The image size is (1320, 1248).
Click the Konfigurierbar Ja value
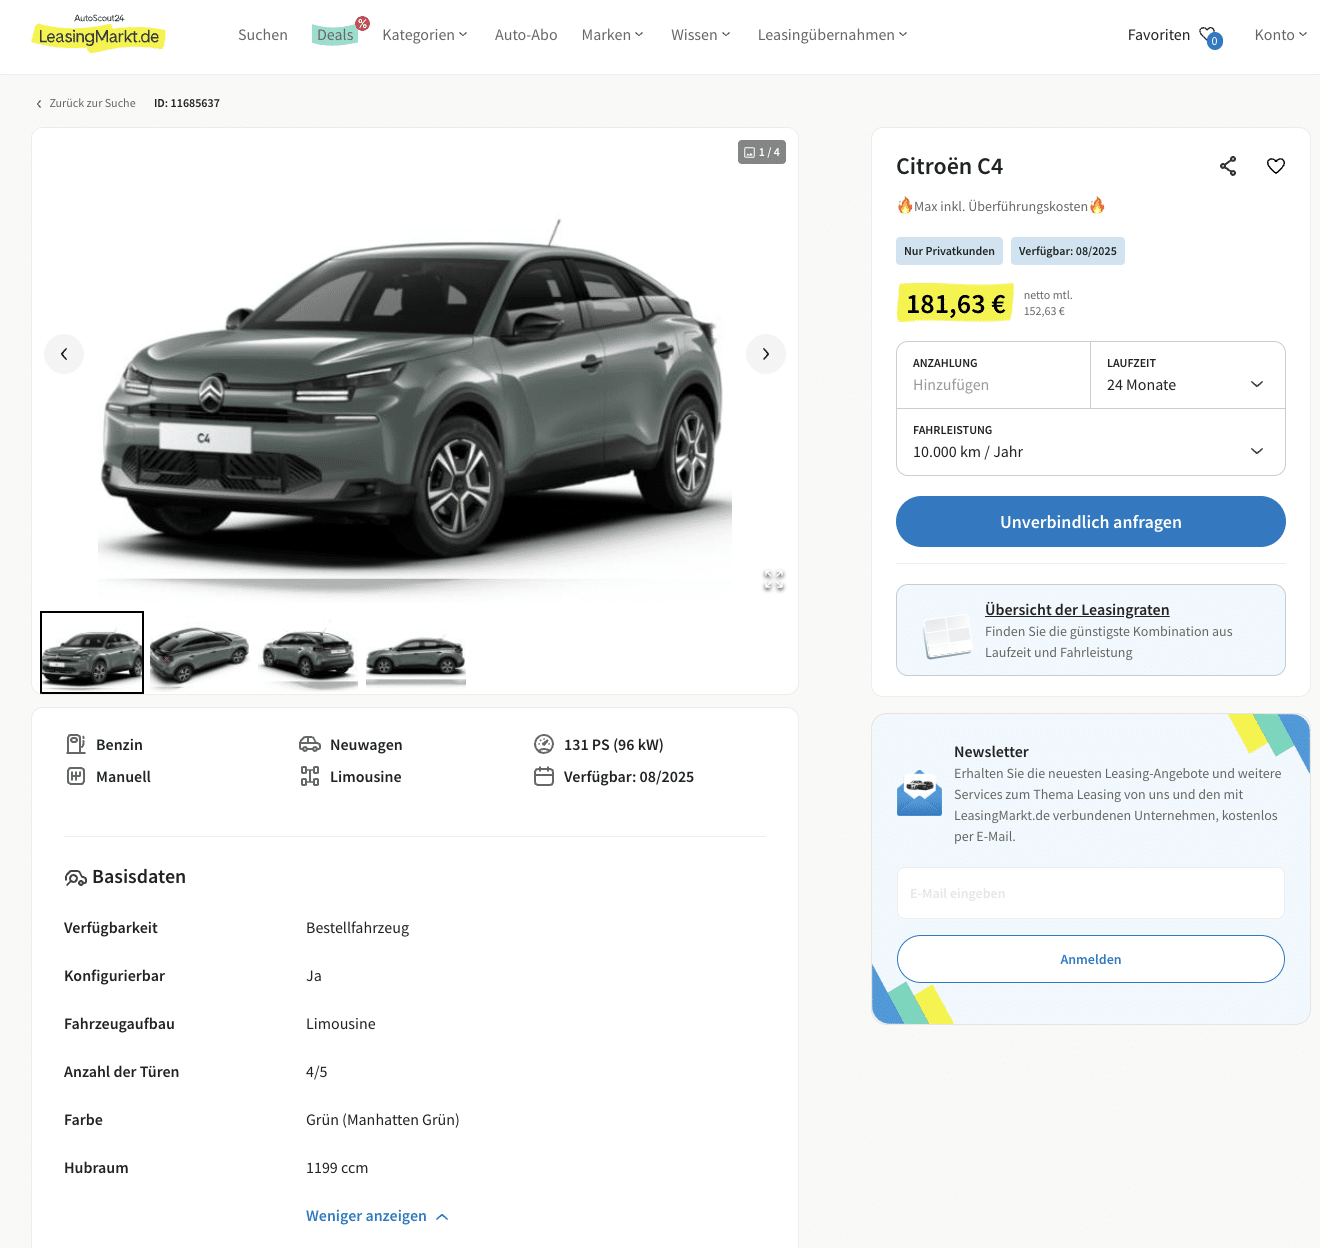coord(314,976)
